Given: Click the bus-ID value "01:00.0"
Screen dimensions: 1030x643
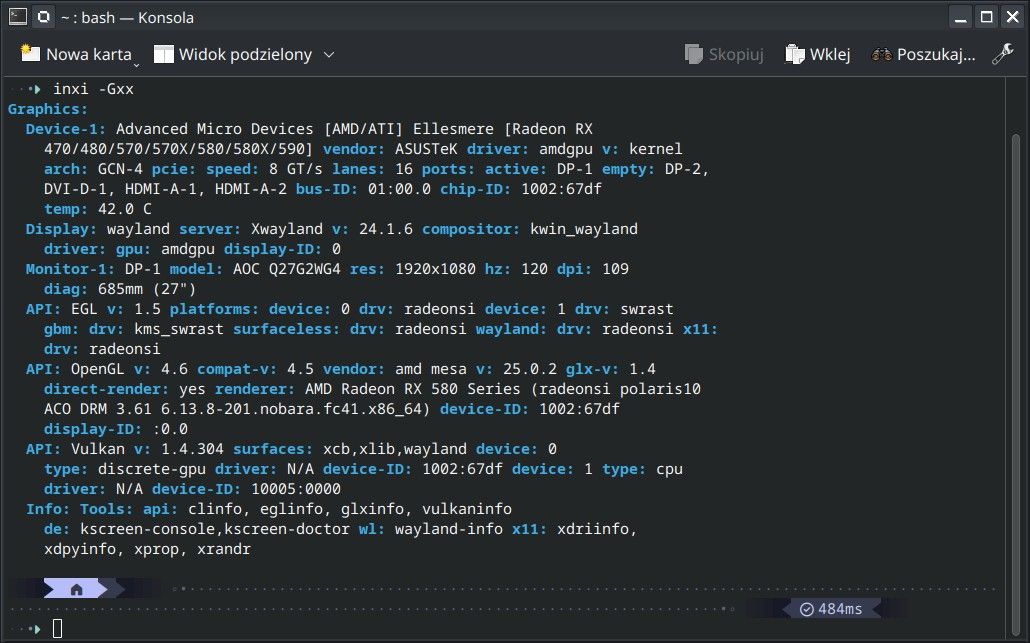Looking at the screenshot, I should point(399,189).
